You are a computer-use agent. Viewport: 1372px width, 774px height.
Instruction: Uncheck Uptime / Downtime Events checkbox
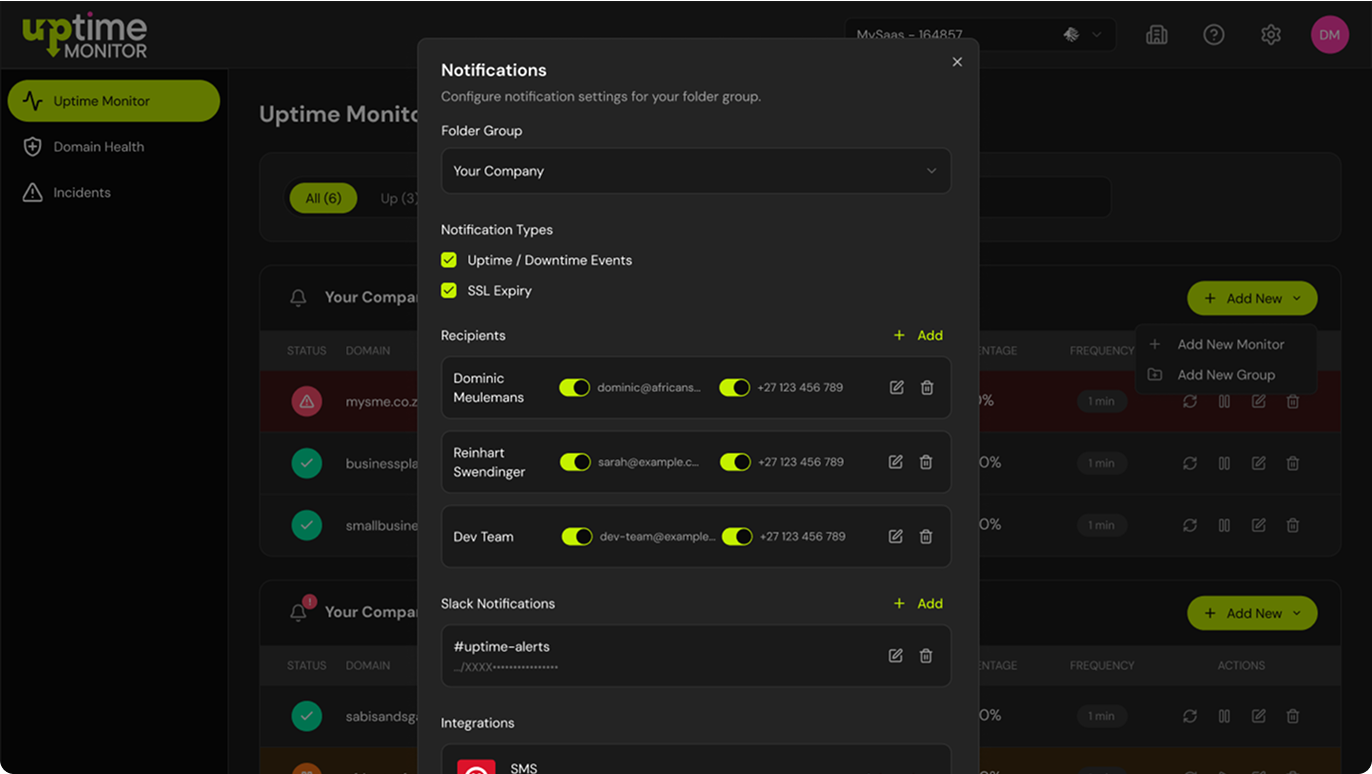(x=449, y=260)
